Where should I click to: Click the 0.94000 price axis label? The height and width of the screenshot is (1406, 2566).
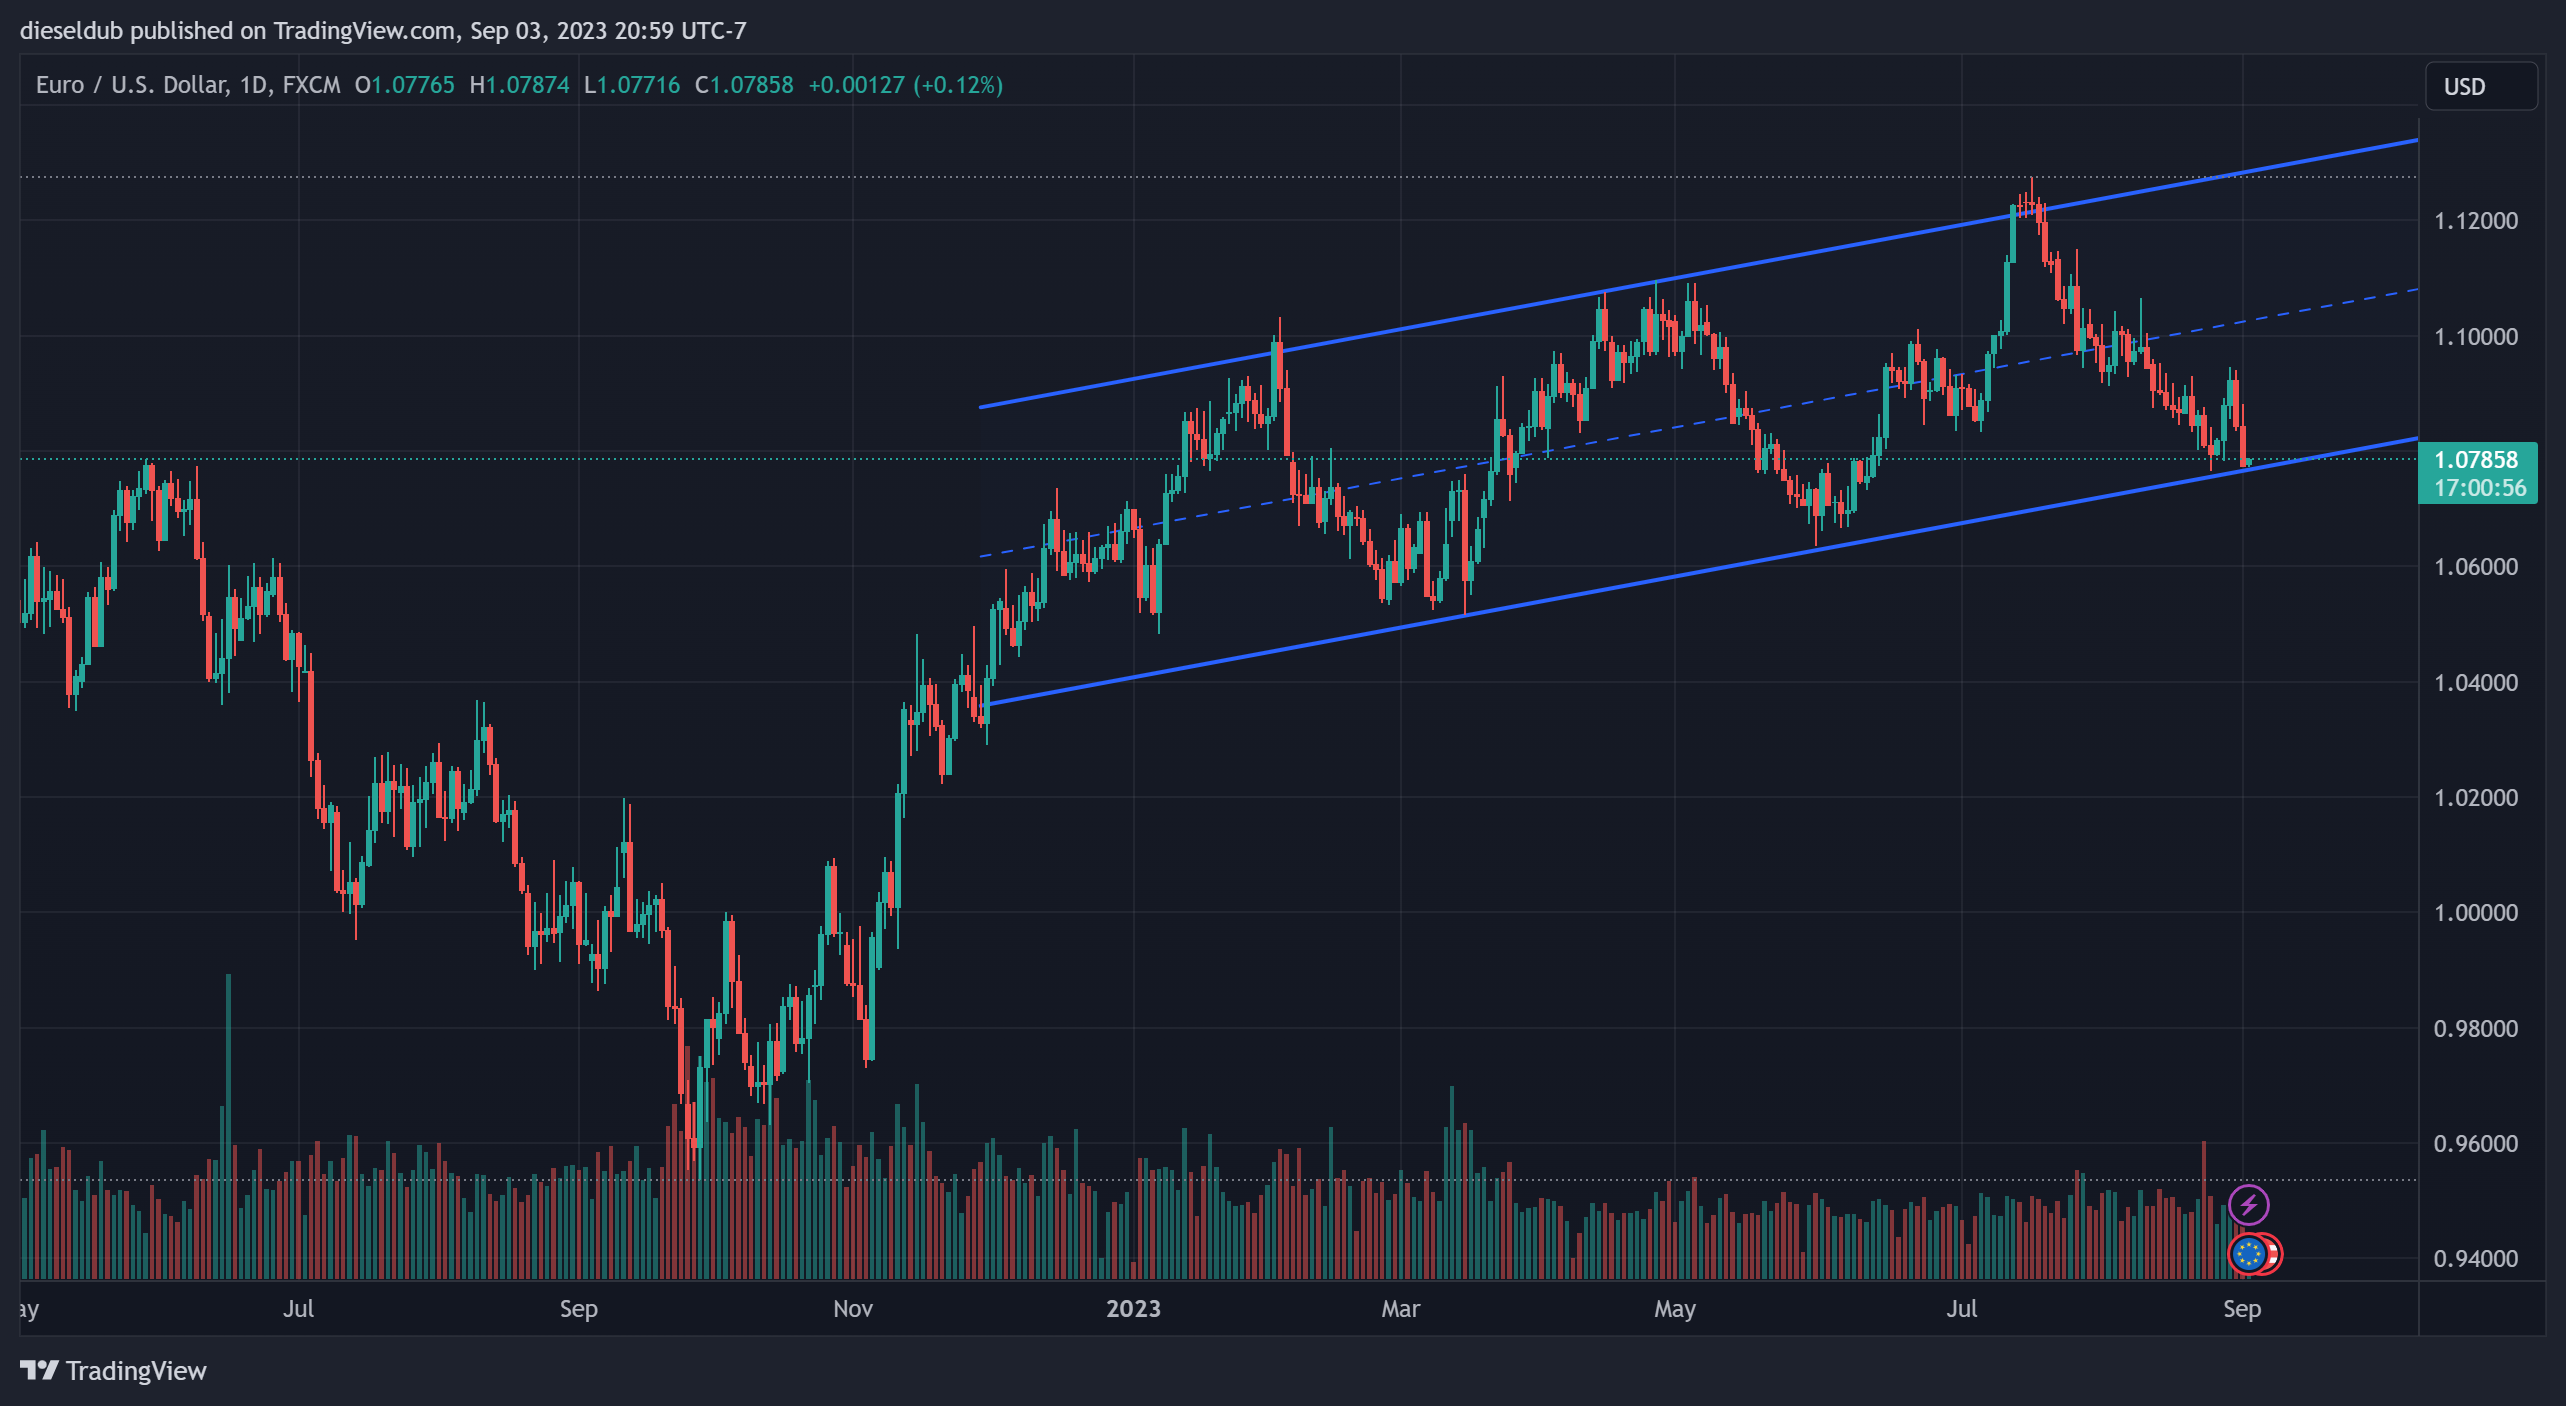click(x=2476, y=1259)
